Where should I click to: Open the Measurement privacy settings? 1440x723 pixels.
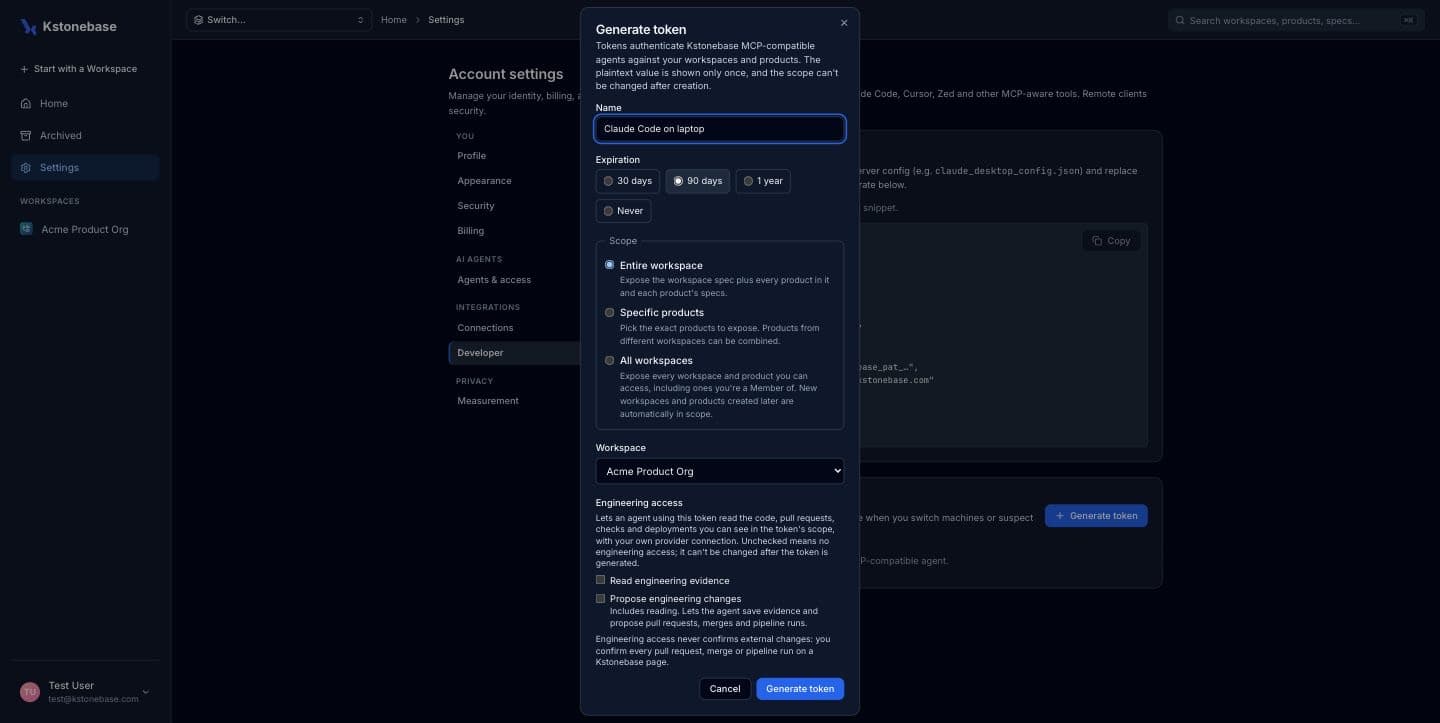(x=488, y=401)
